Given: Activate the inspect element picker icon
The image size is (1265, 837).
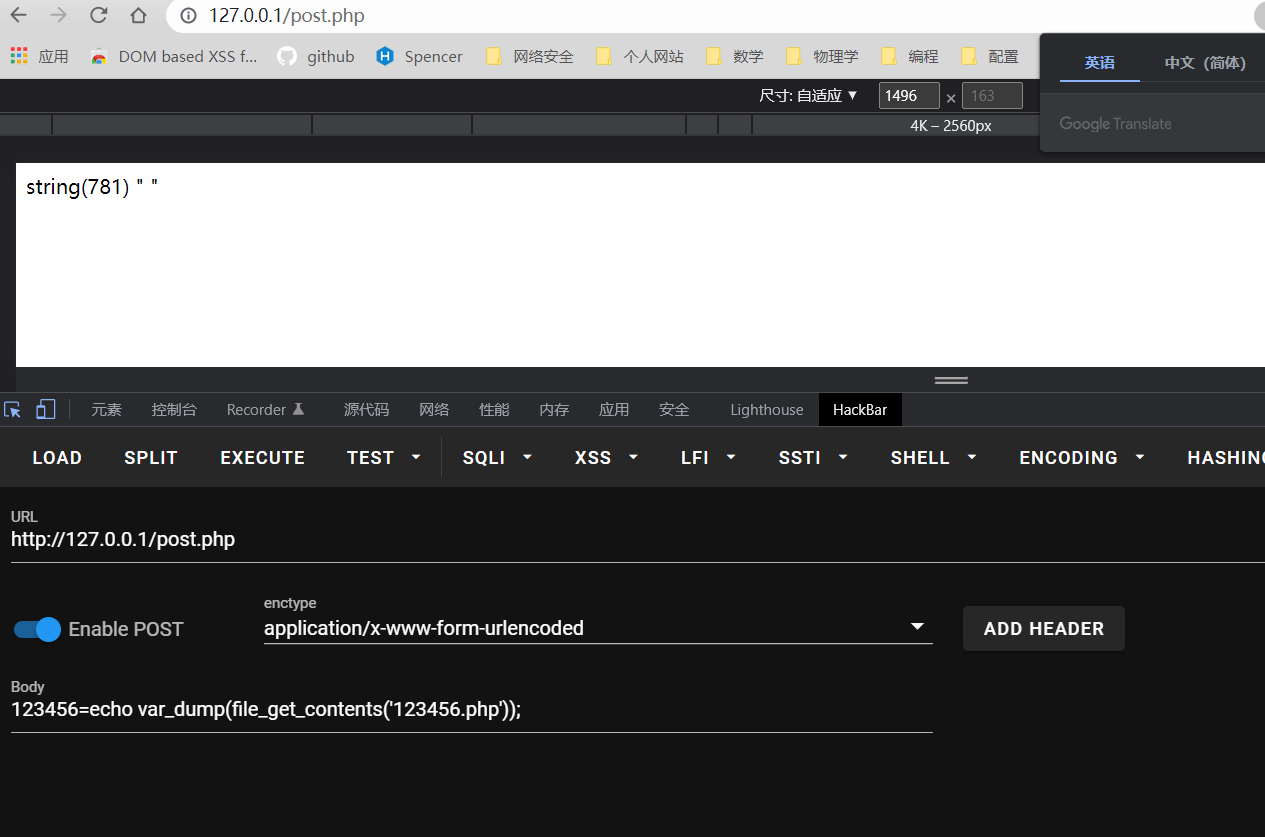Looking at the screenshot, I should click(x=13, y=409).
